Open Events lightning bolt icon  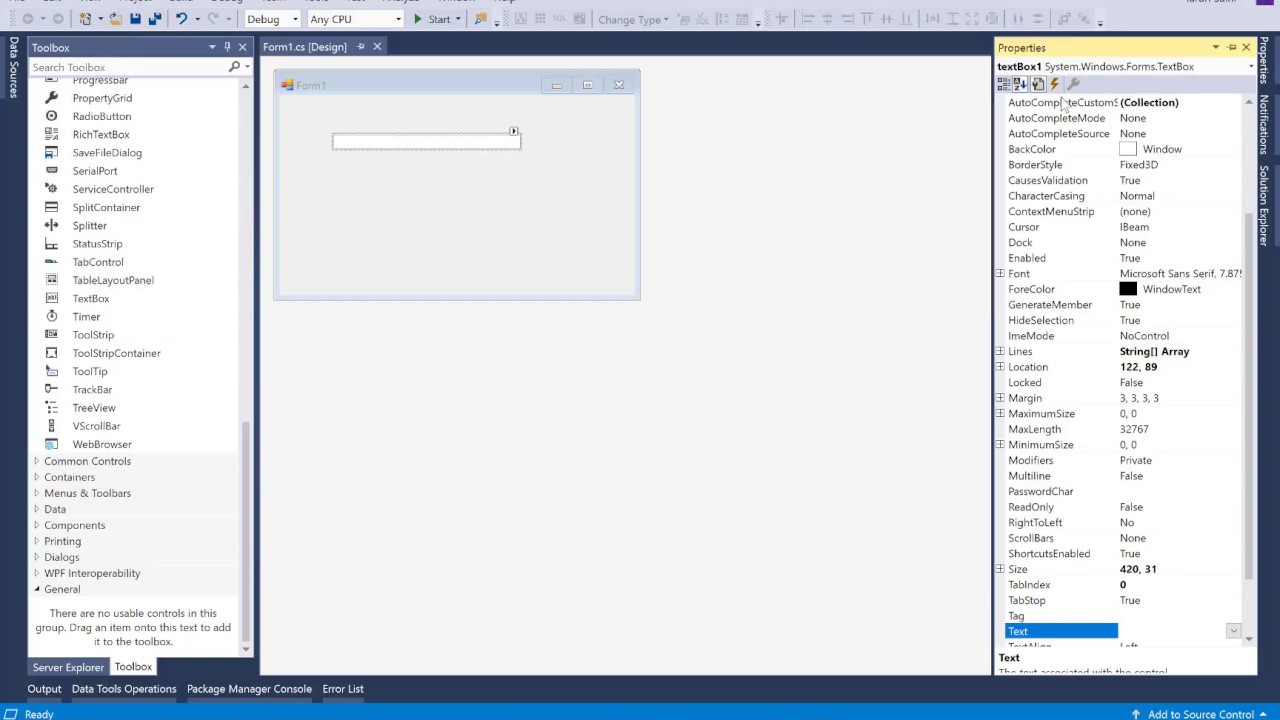tap(1054, 85)
